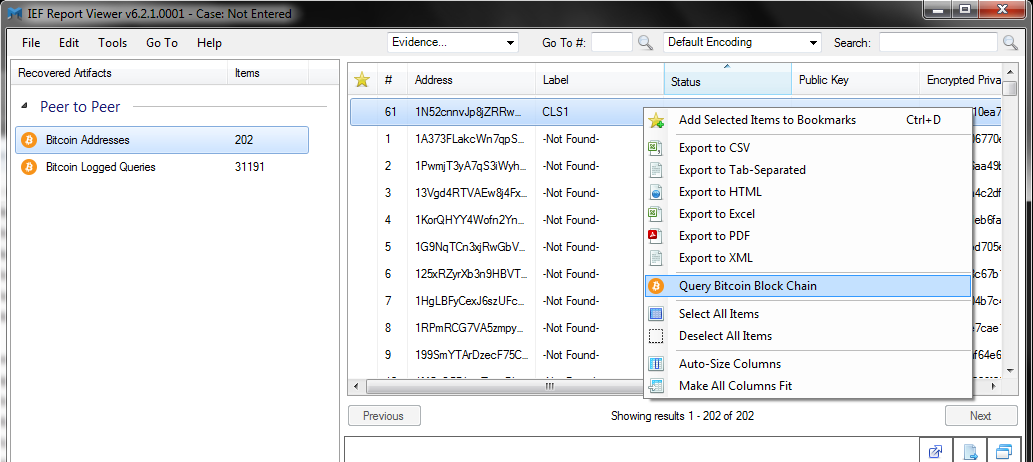Screen dimensions: 1033x462
Task: Choose Export to XML
Action: pyautogui.click(x=808, y=258)
